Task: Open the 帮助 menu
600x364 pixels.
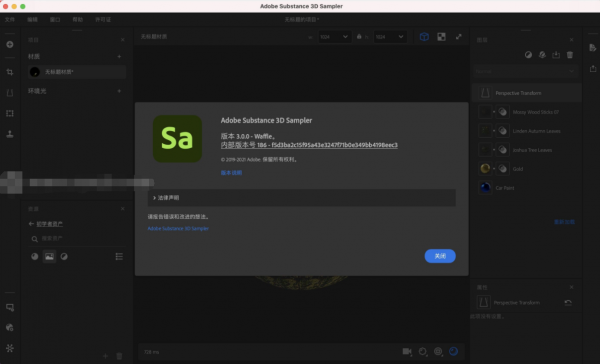Action: point(78,20)
